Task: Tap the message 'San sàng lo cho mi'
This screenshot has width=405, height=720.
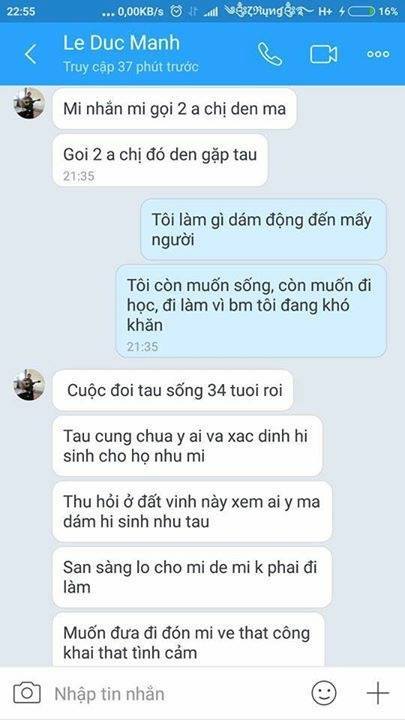Action: coord(192,577)
